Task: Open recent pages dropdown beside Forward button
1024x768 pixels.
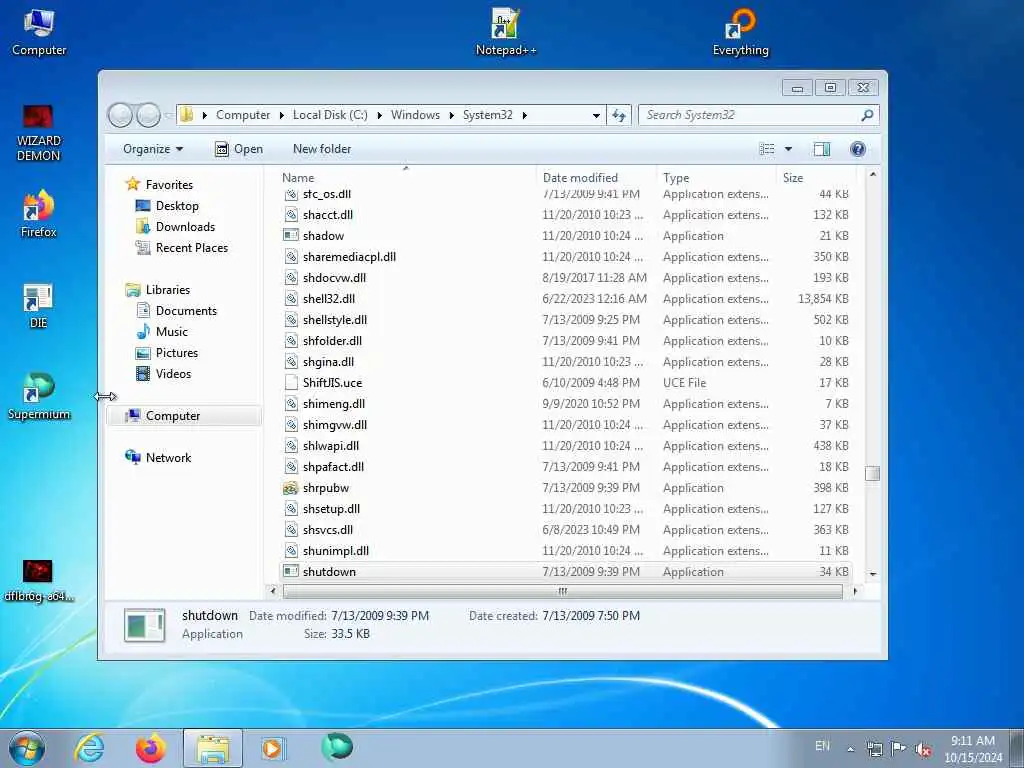Action: pyautogui.click(x=168, y=116)
